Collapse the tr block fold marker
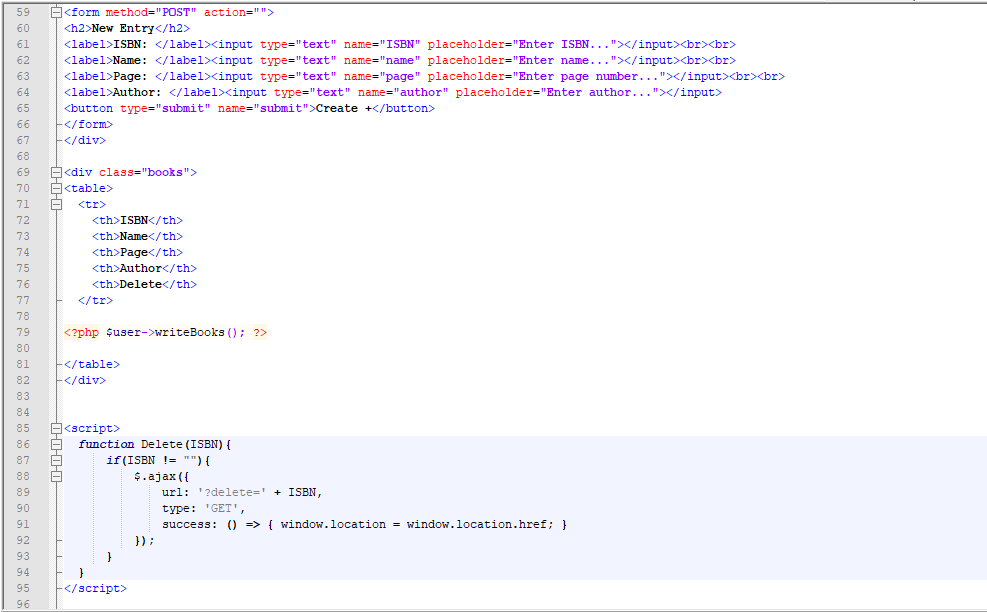The image size is (987, 612). click(56, 205)
